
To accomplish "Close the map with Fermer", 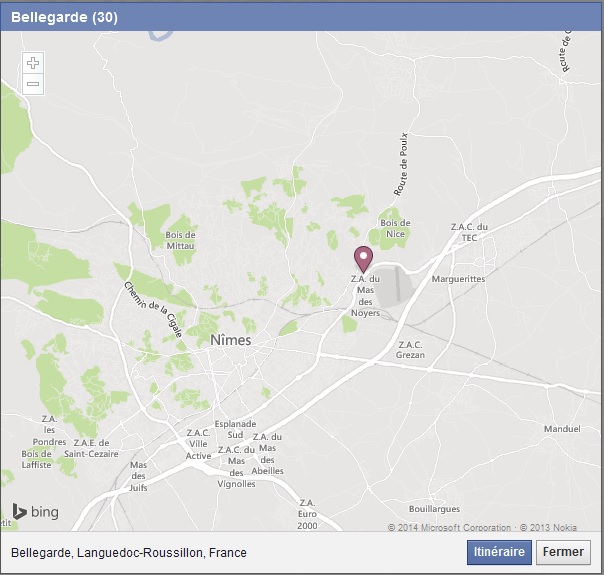I will pyautogui.click(x=563, y=552).
